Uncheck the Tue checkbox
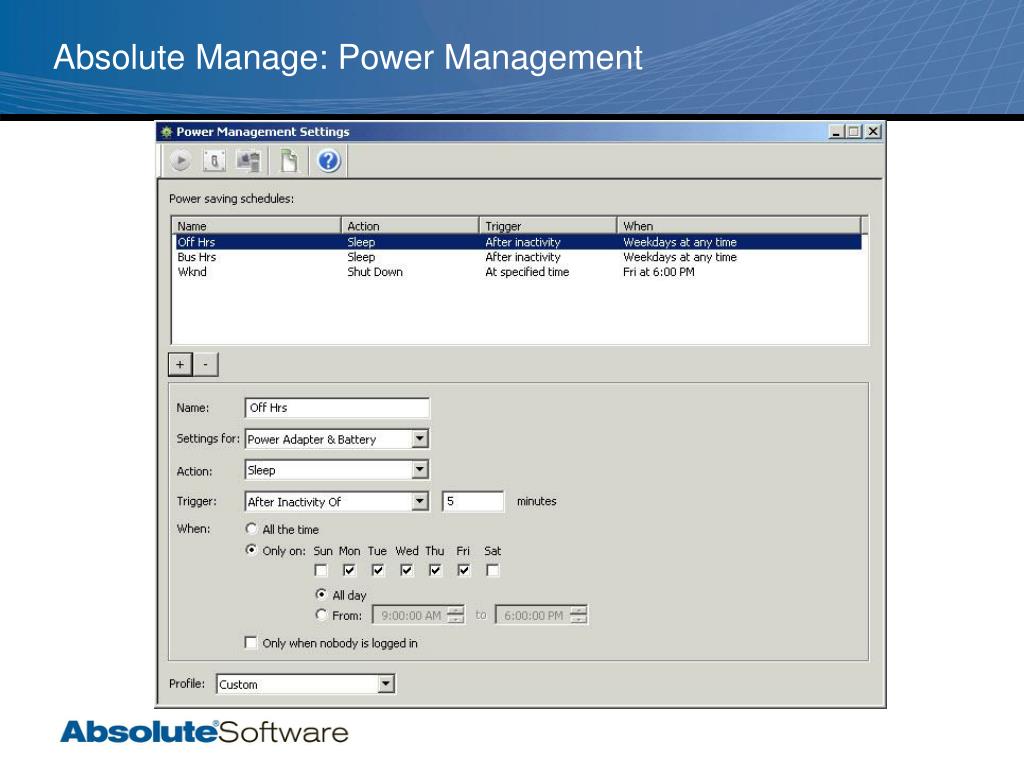The image size is (1024, 768). 378,571
